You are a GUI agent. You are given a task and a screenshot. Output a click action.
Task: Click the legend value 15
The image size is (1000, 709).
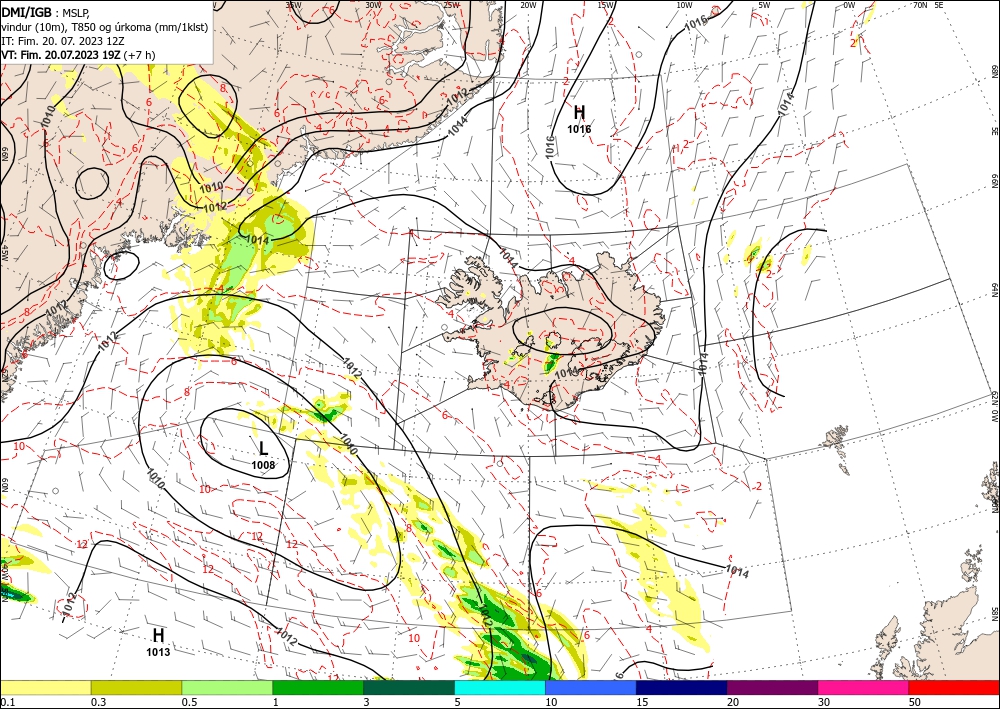pyautogui.click(x=642, y=702)
